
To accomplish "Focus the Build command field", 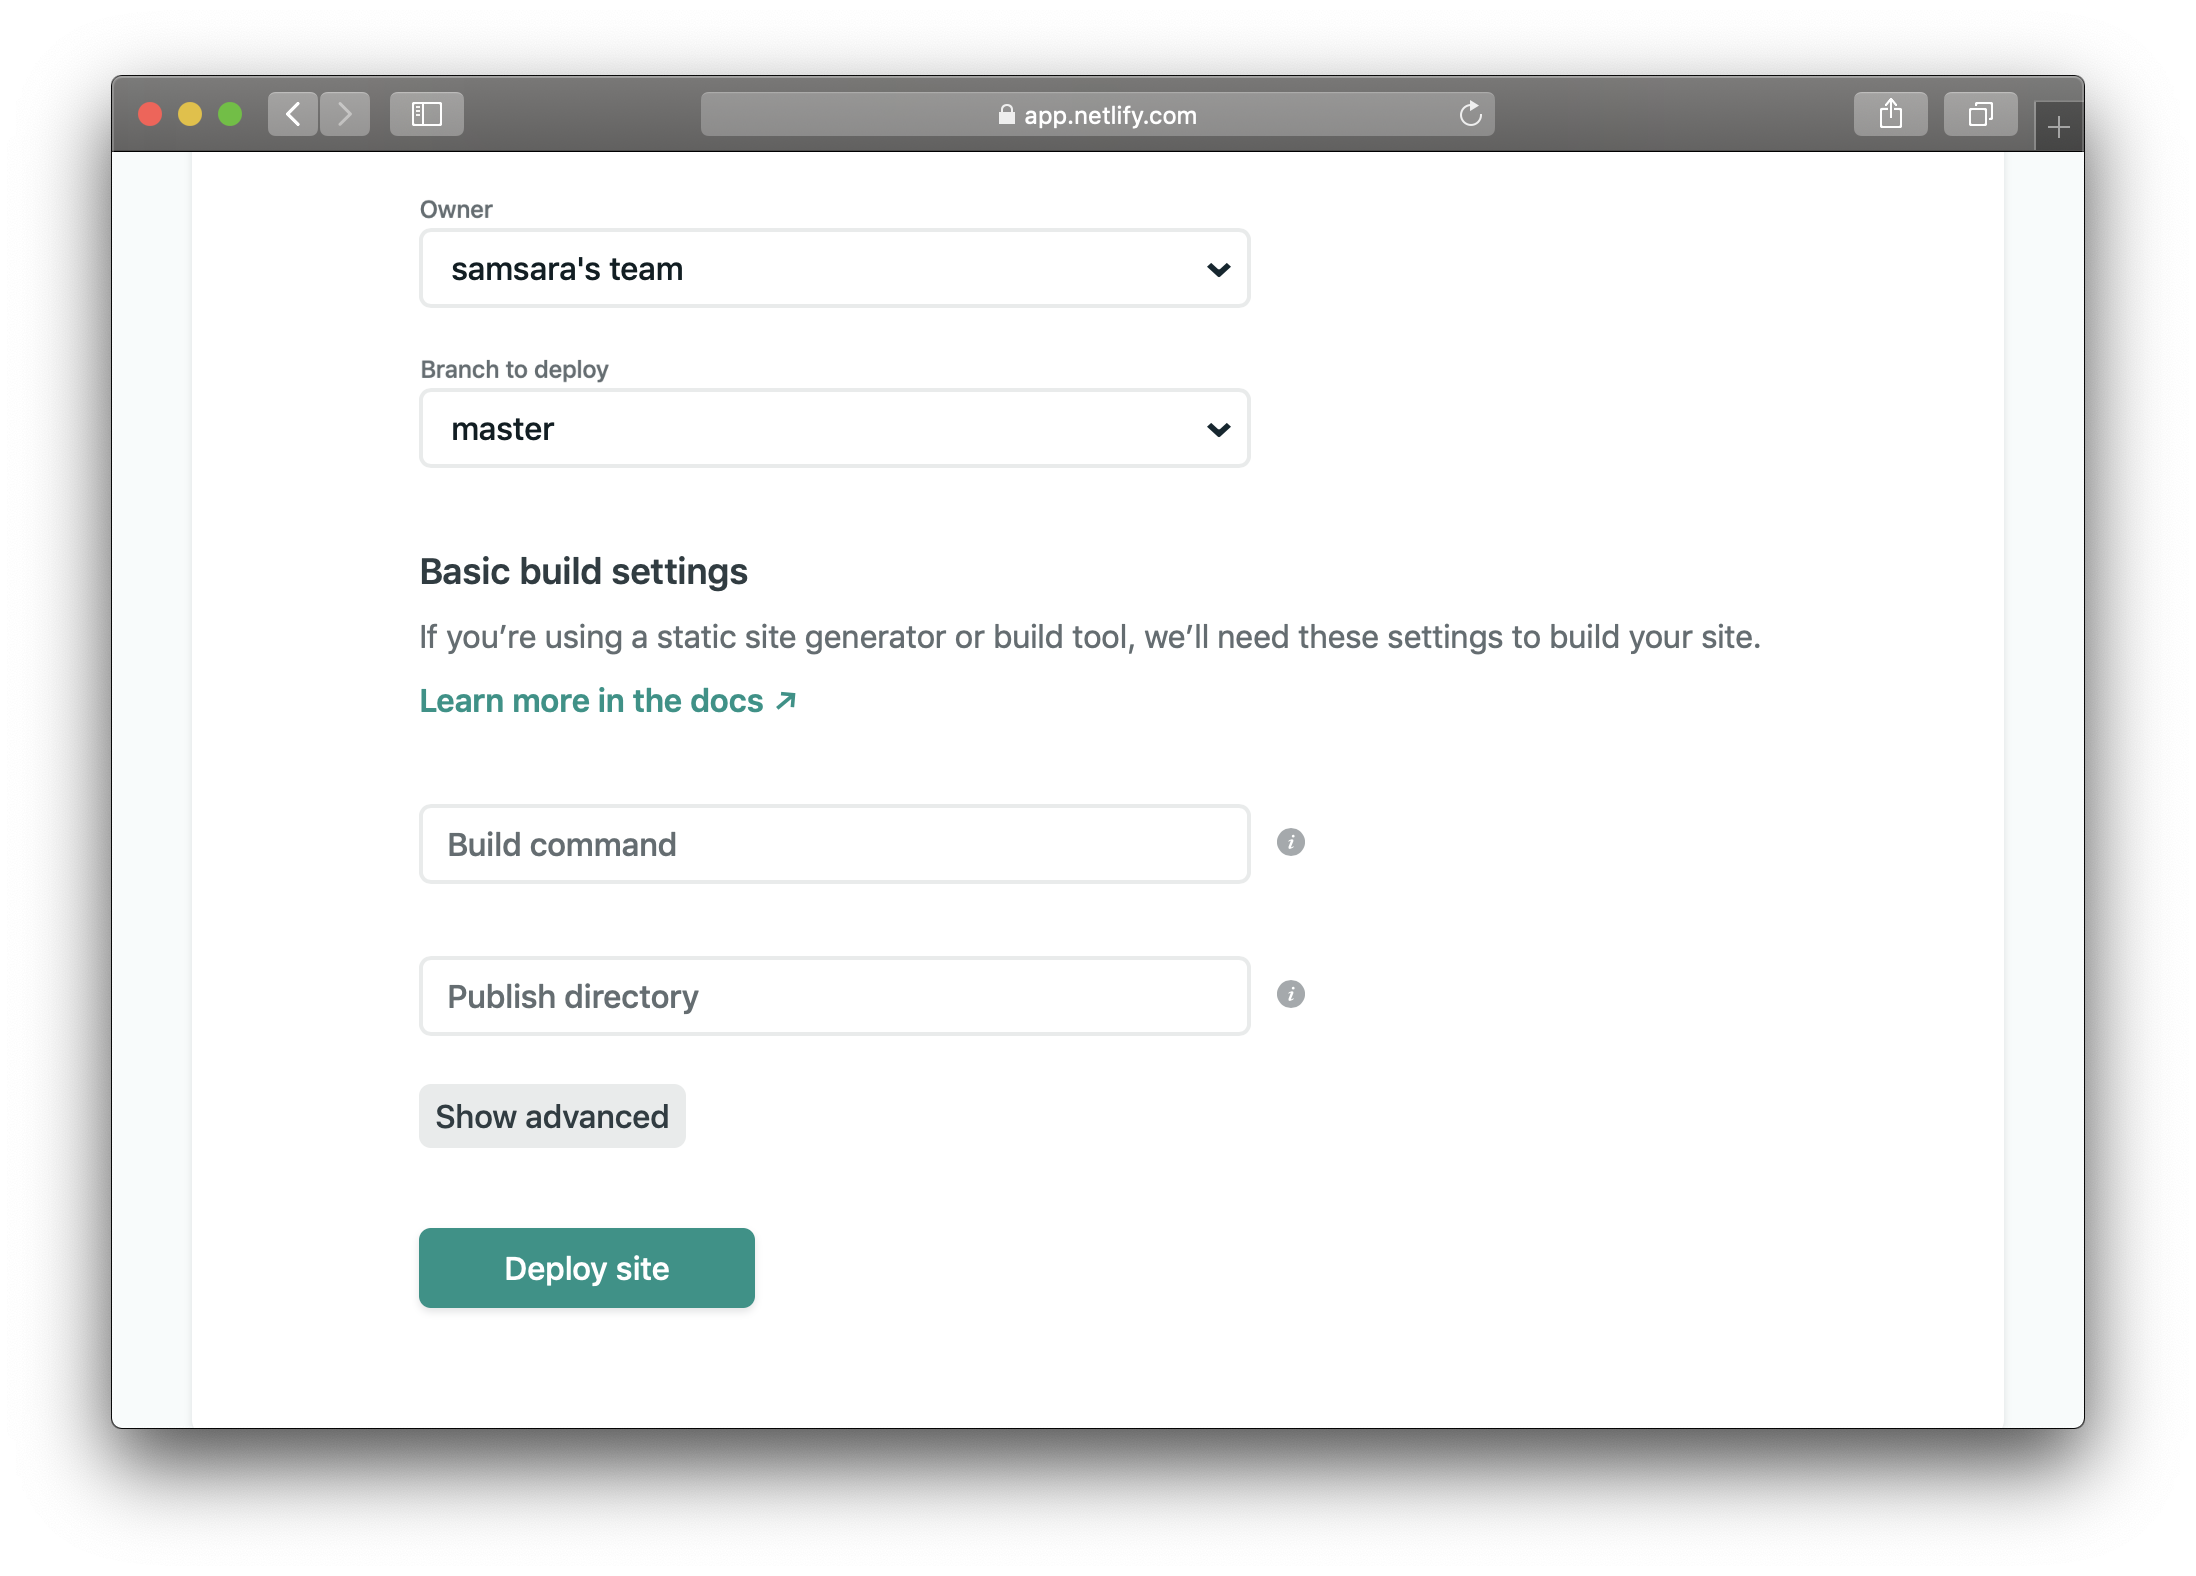I will click(x=834, y=844).
